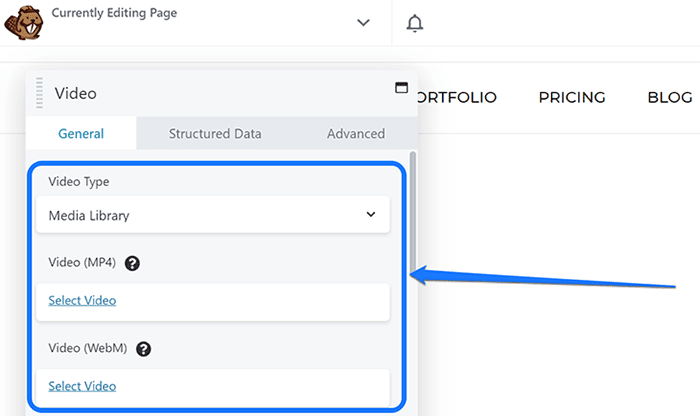Viewport: 700px width, 416px height.
Task: Go to the Advanced tab
Action: [355, 133]
